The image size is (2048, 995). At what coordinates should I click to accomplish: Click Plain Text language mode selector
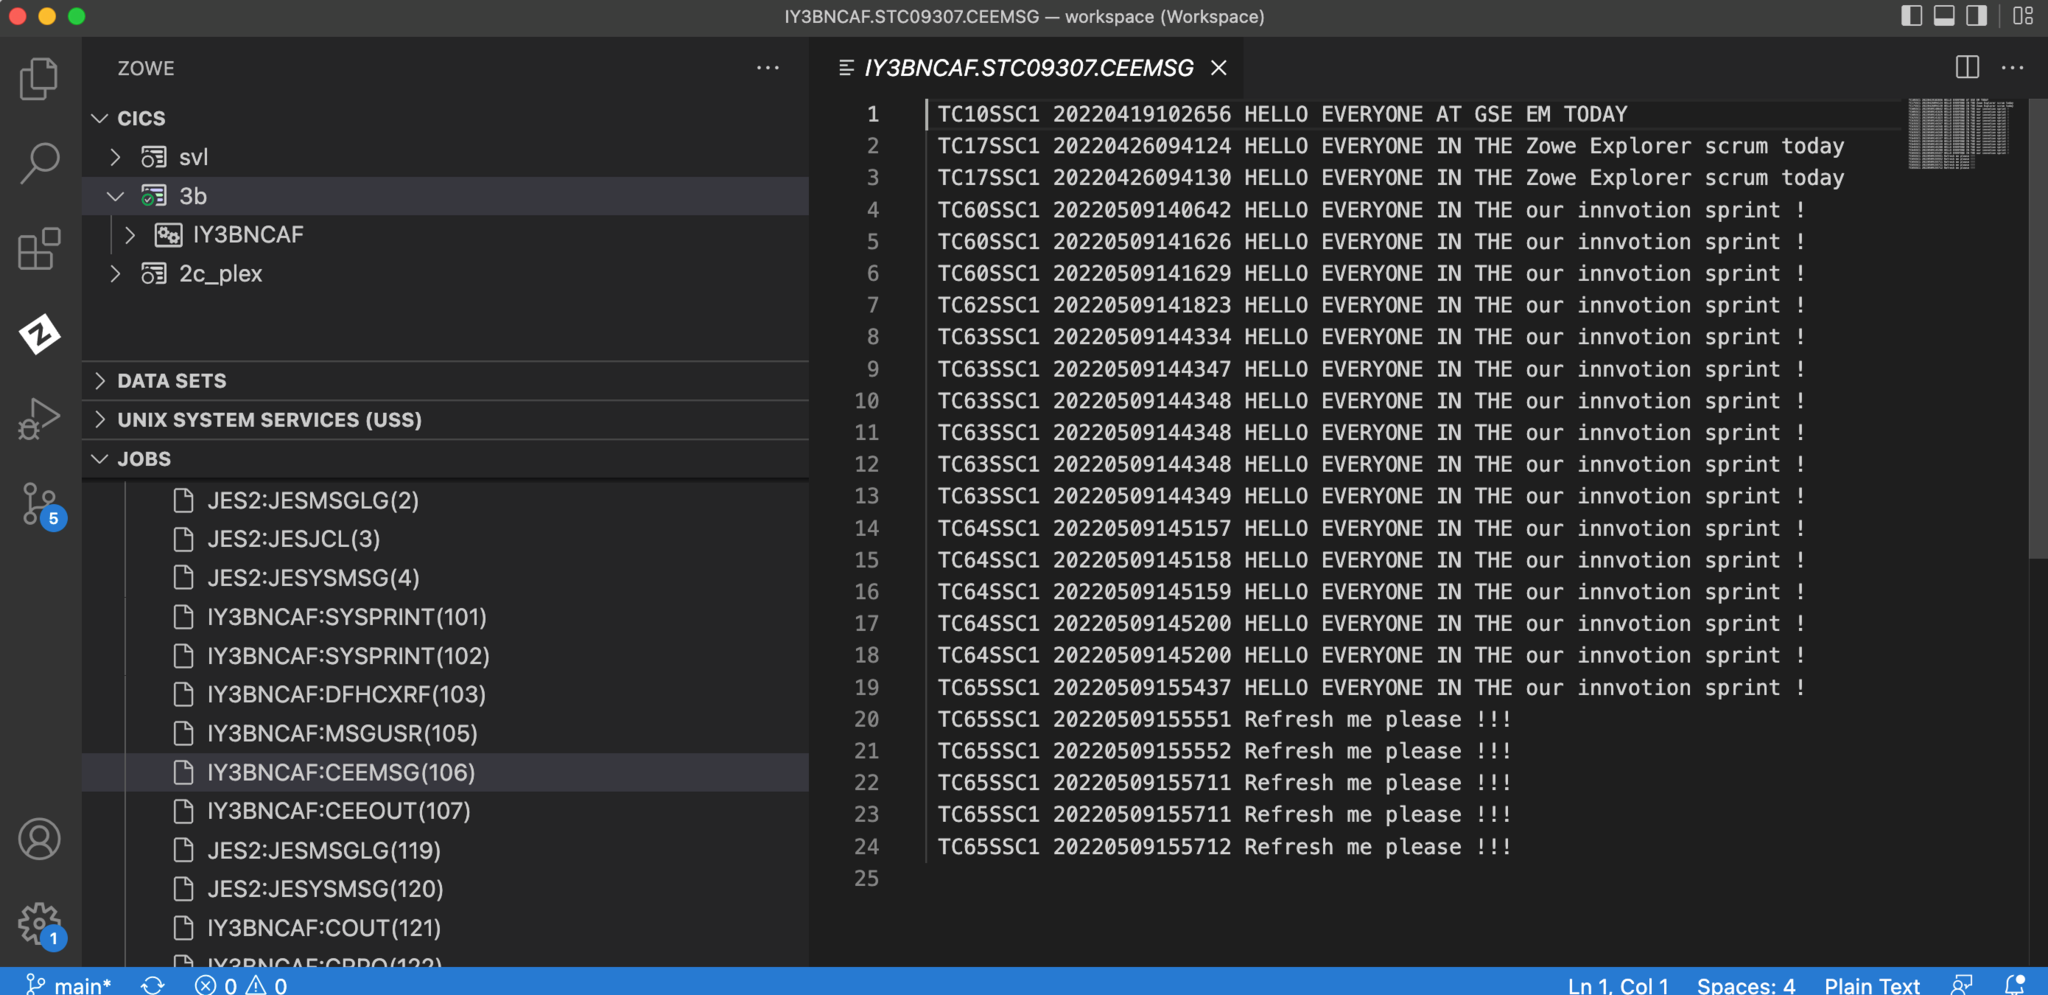coord(1872,984)
